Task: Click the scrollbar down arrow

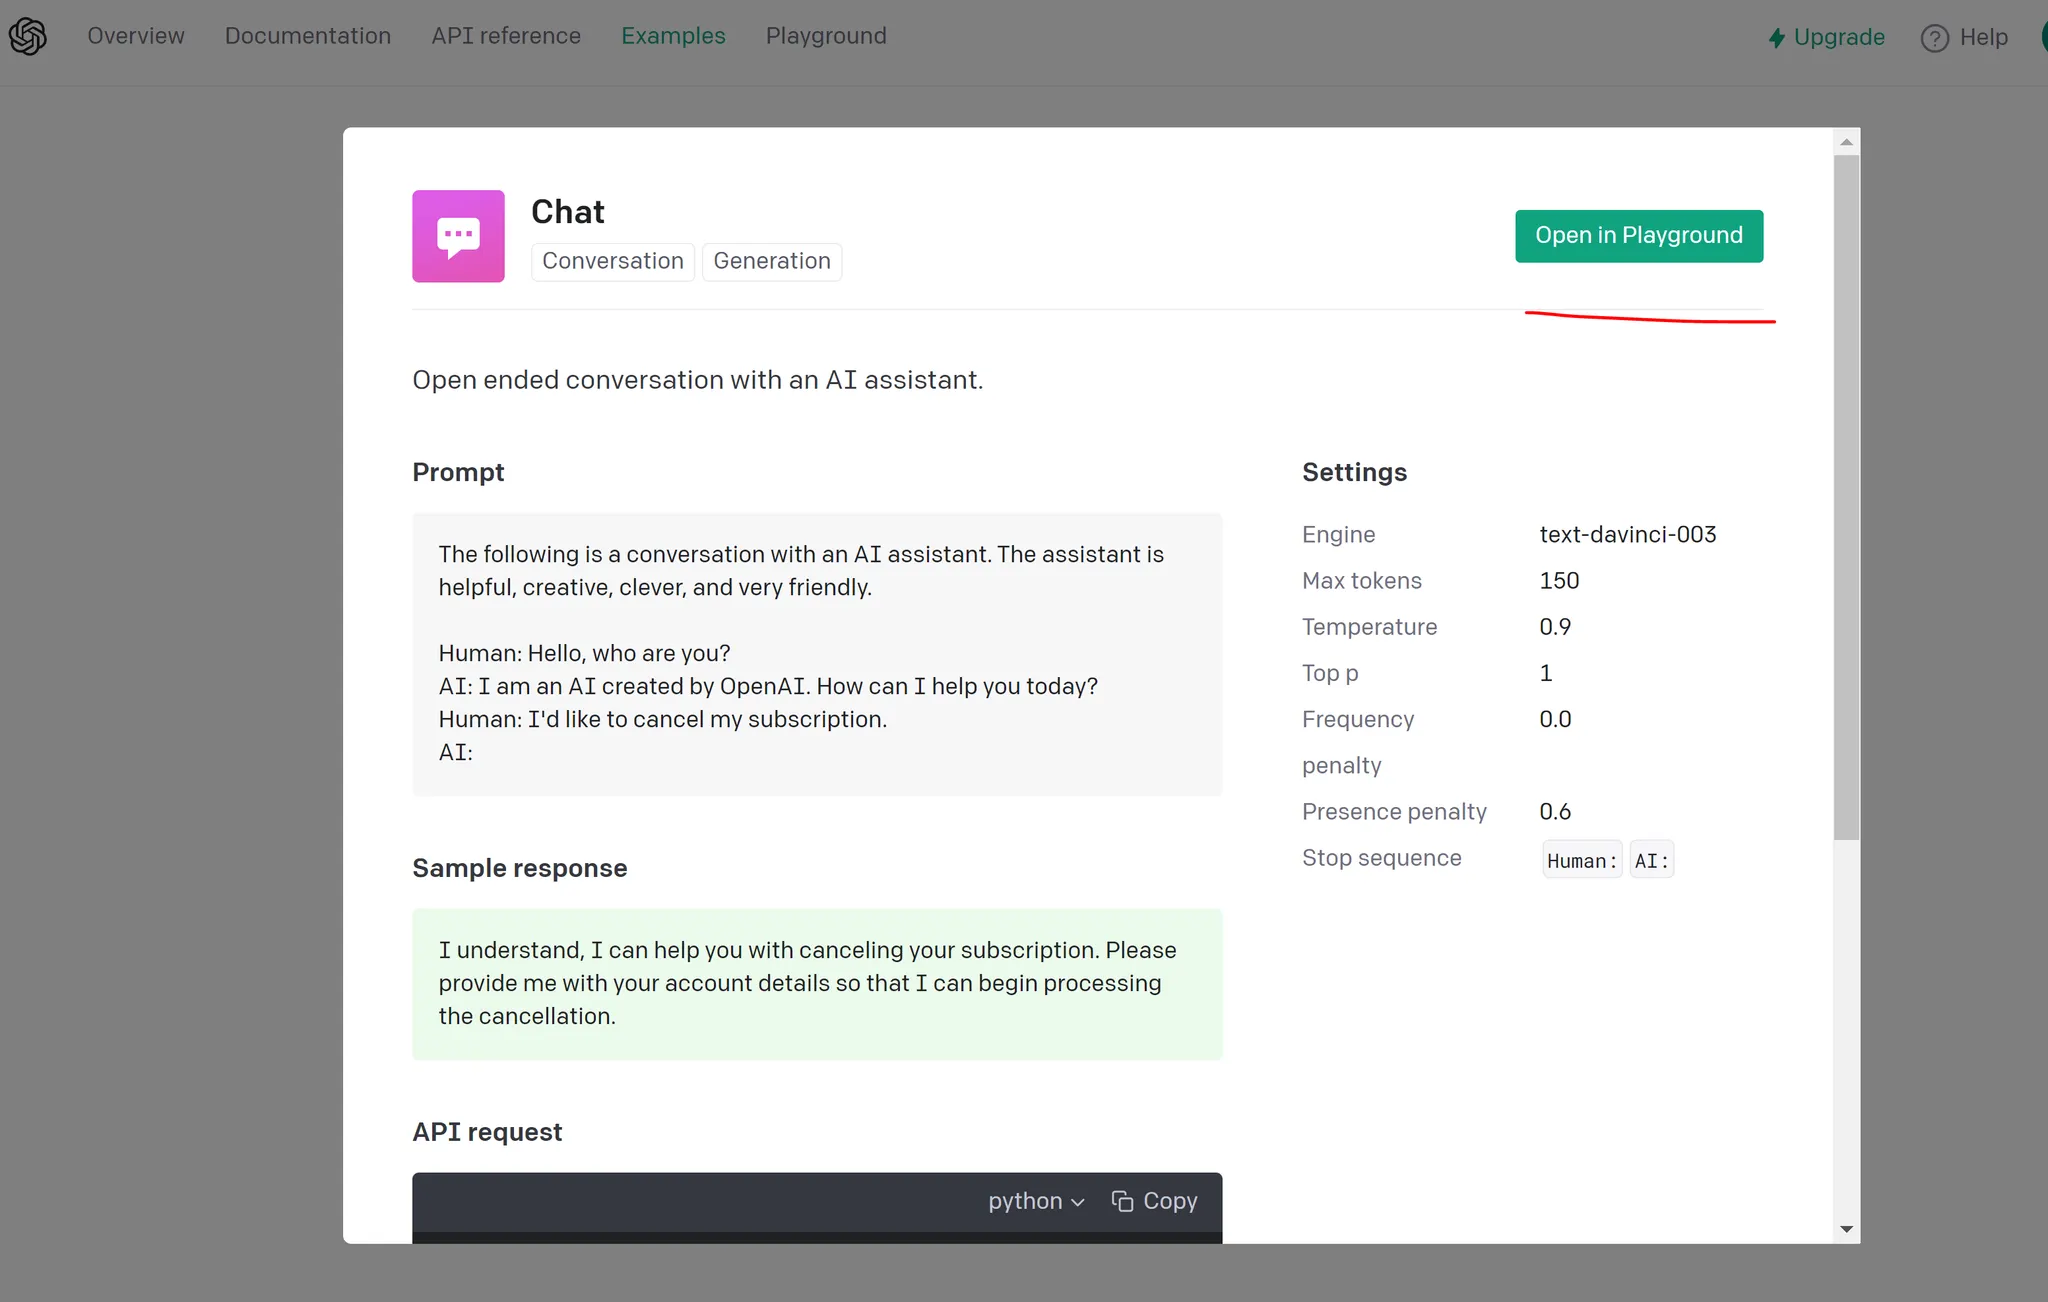Action: click(1846, 1229)
